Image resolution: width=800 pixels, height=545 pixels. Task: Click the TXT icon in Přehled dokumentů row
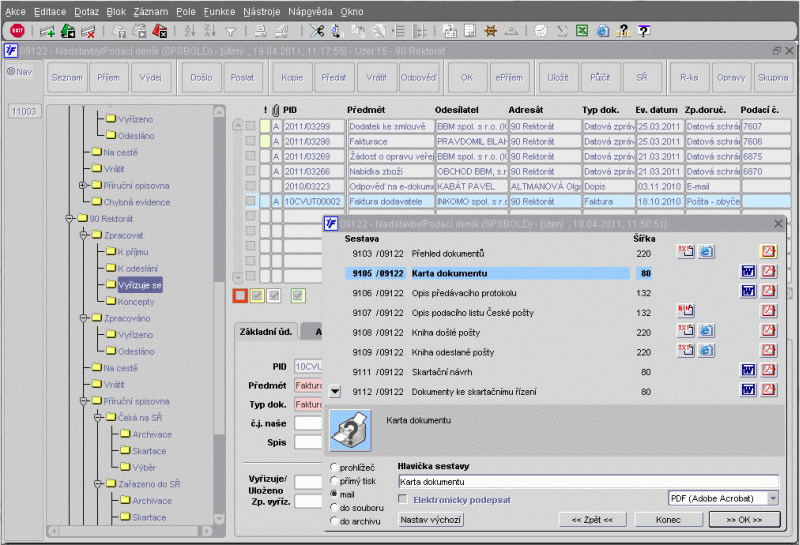click(686, 252)
